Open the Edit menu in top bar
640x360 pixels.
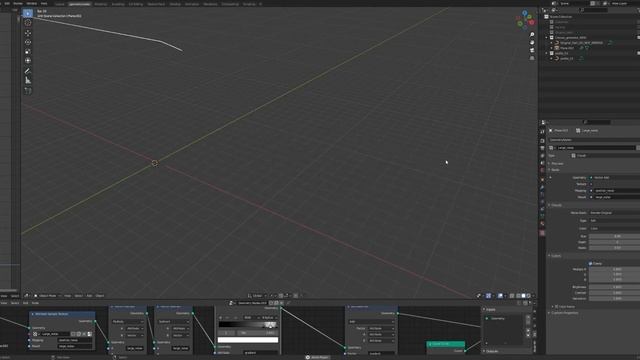pyautogui.click(x=7, y=3)
